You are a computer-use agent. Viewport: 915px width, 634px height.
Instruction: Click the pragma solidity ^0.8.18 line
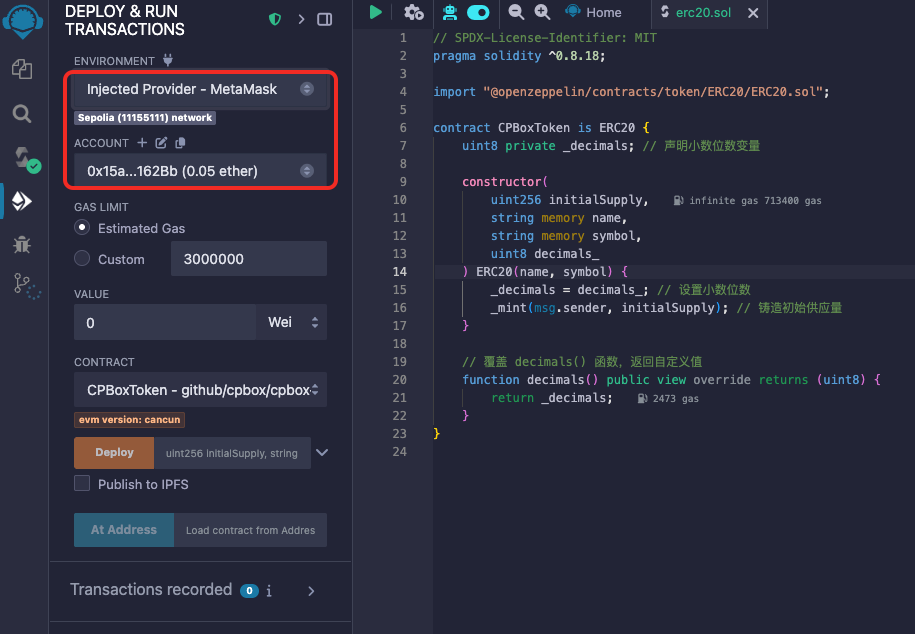tap(519, 55)
